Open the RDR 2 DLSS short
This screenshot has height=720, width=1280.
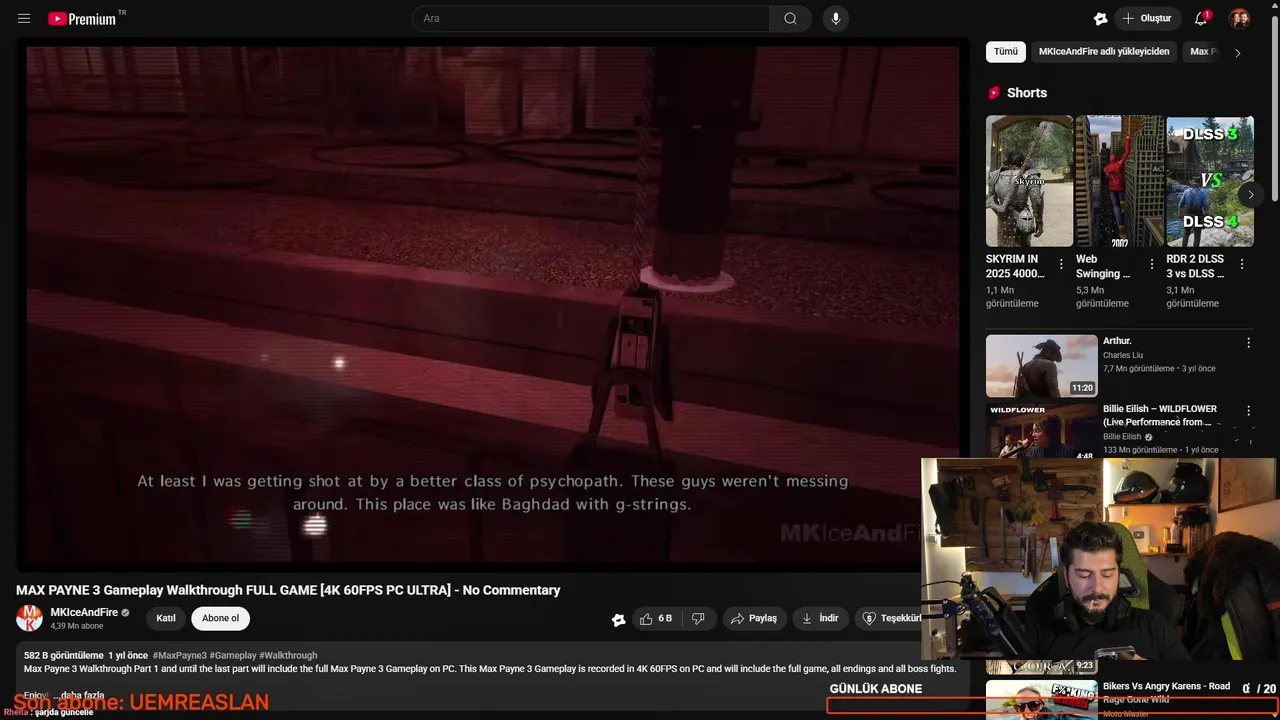pyautogui.click(x=1209, y=181)
